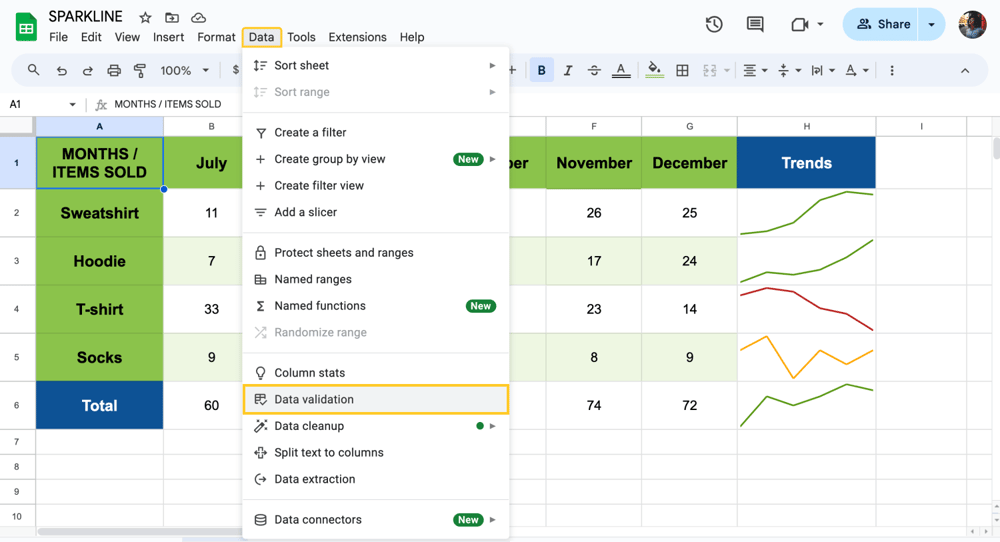The height and width of the screenshot is (542, 1000).
Task: Open the comments icon
Action: (755, 24)
